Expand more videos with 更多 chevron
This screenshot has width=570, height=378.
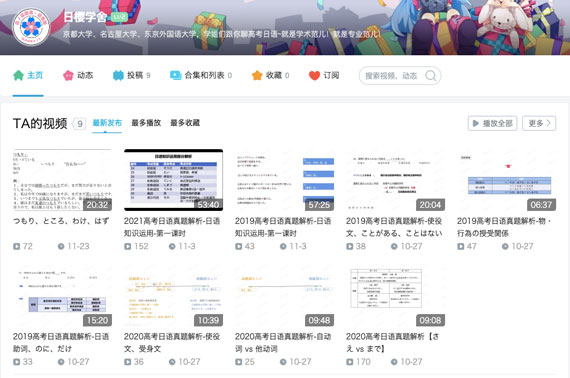coord(539,123)
